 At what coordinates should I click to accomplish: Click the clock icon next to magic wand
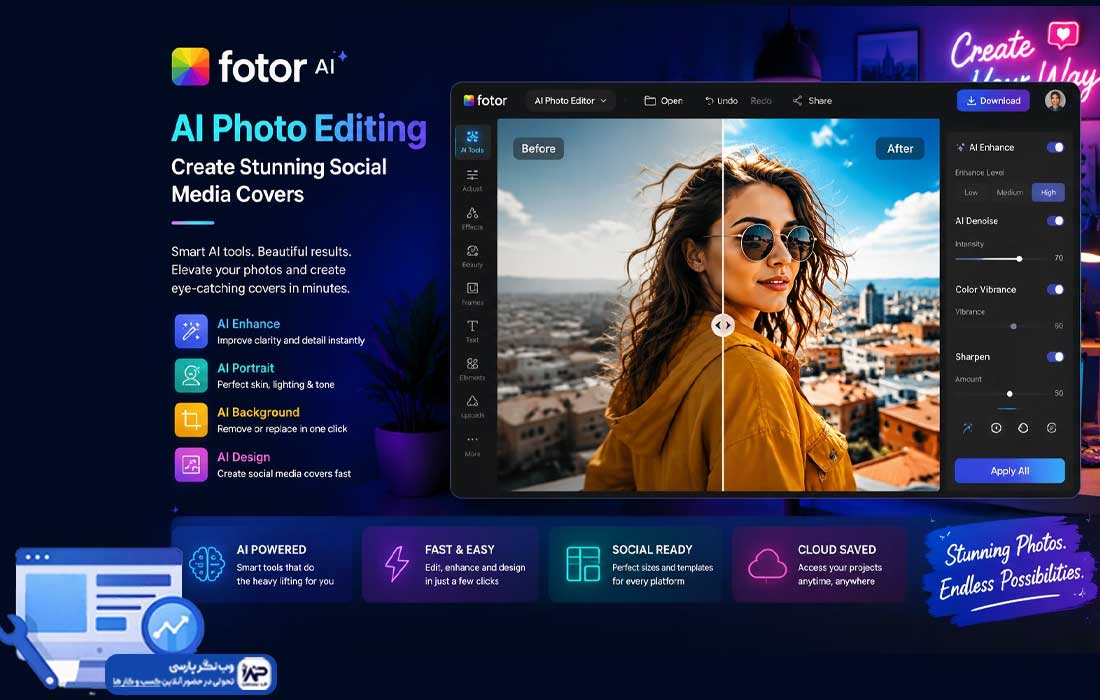[x=995, y=428]
